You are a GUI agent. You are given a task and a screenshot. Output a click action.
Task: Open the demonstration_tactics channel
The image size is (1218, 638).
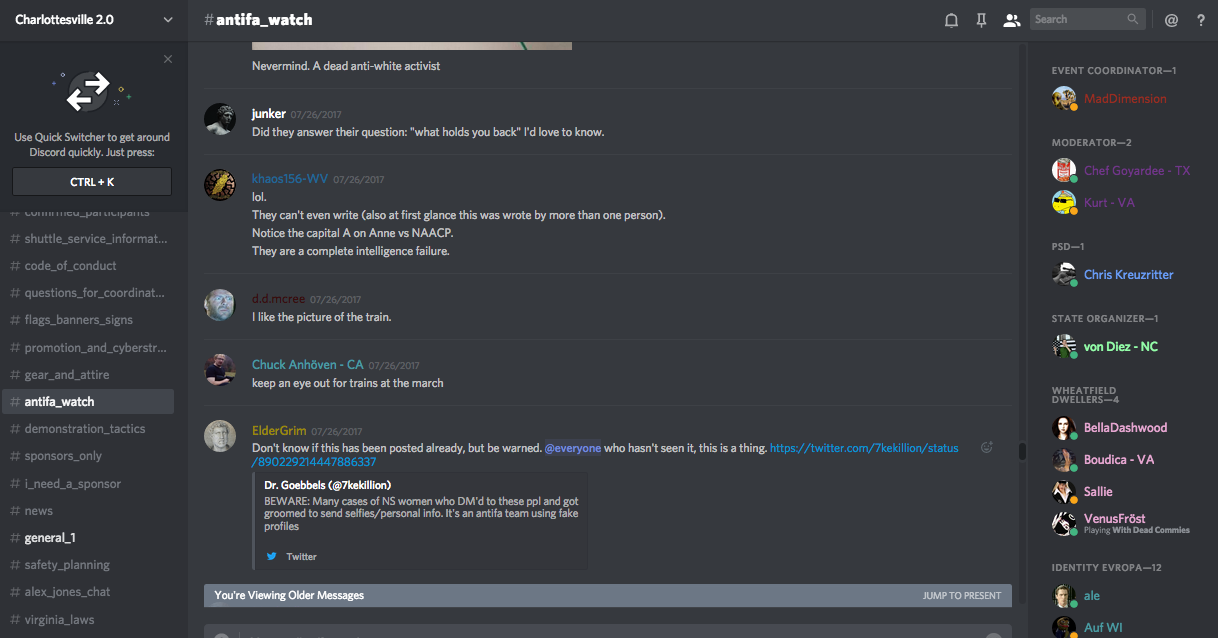[x=85, y=429]
